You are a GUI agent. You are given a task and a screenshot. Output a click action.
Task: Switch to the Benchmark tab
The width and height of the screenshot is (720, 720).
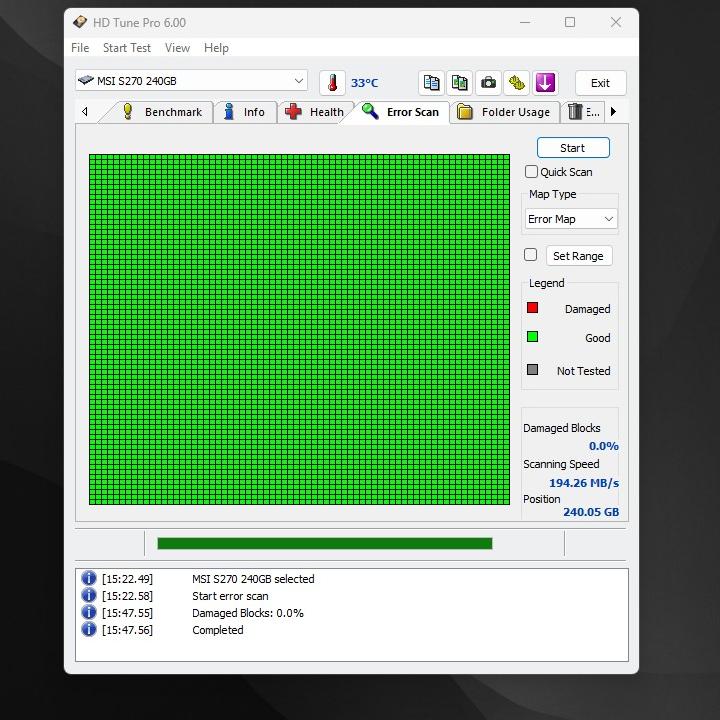pos(162,112)
